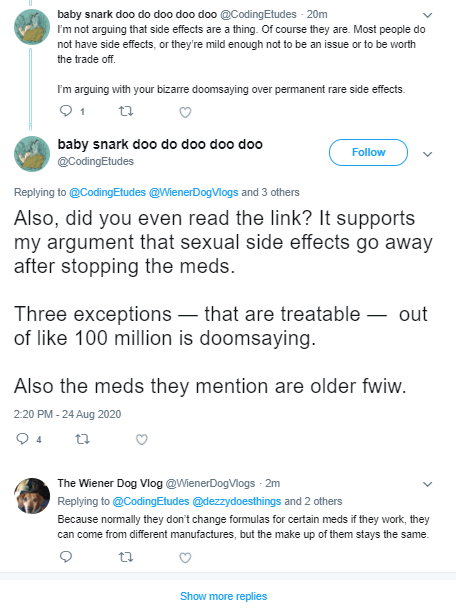Retweet the first tweet in the thread
The width and height of the screenshot is (456, 612).
point(126,112)
